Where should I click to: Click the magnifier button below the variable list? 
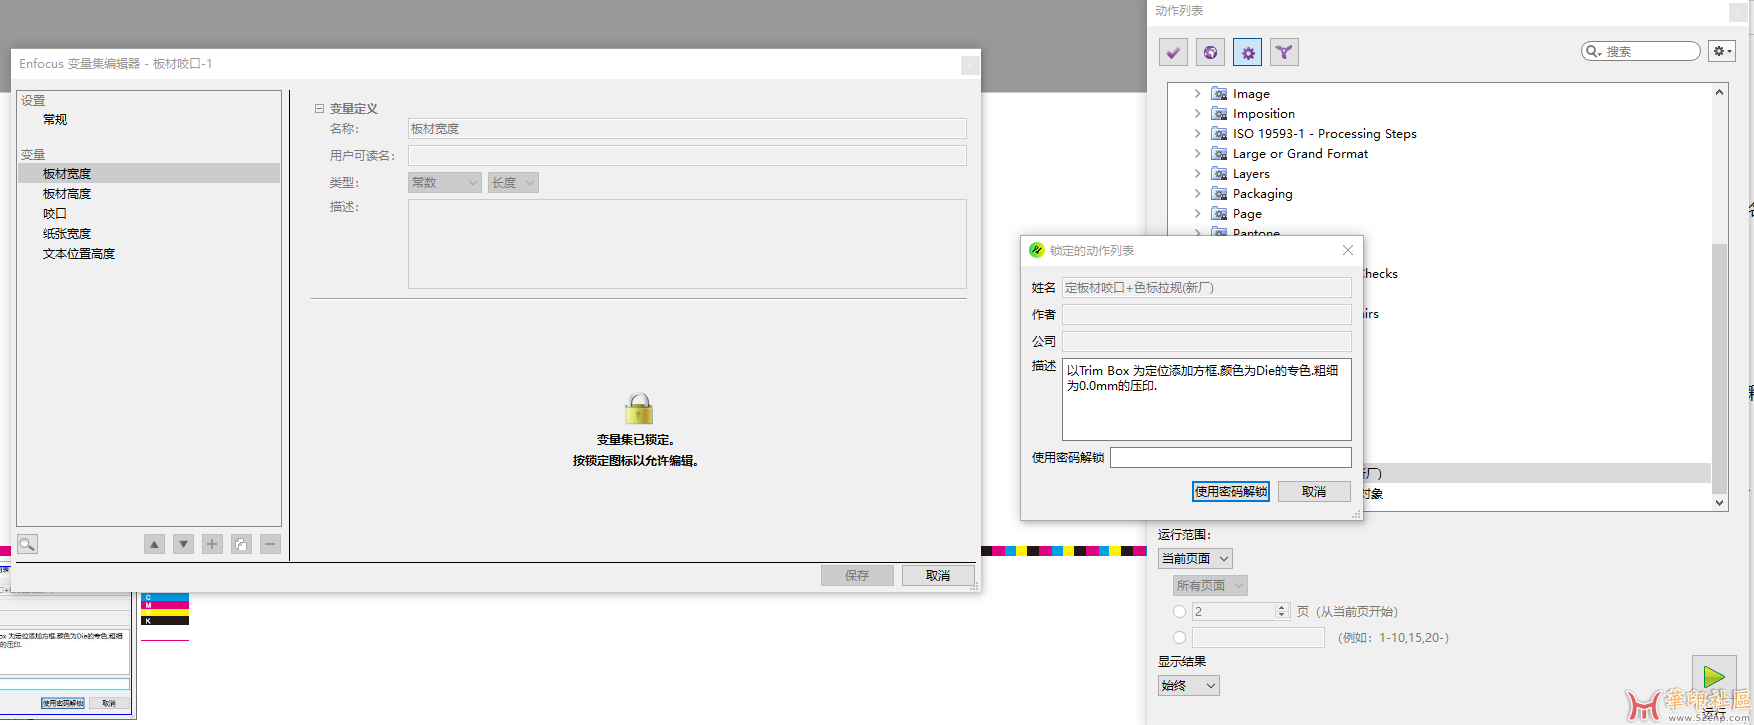(27, 544)
